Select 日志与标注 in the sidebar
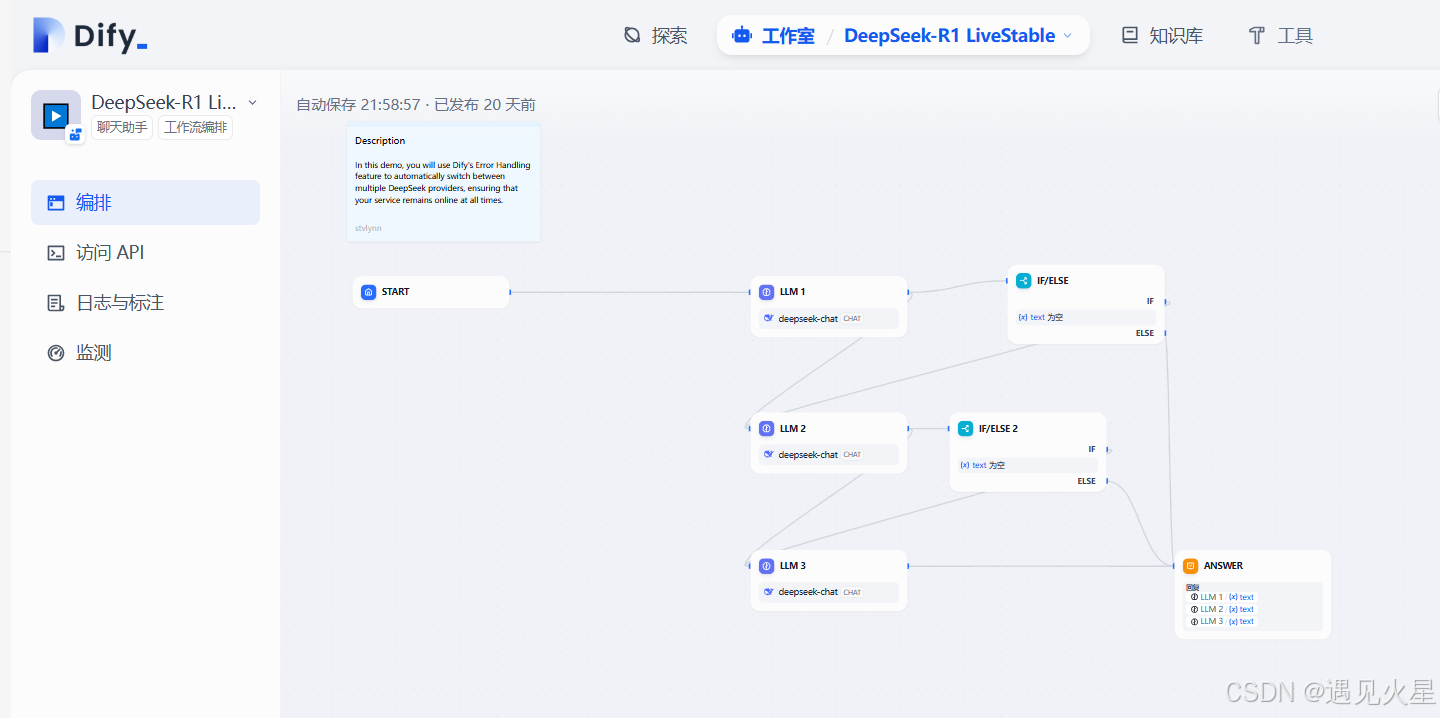The height and width of the screenshot is (718, 1440). pos(145,302)
